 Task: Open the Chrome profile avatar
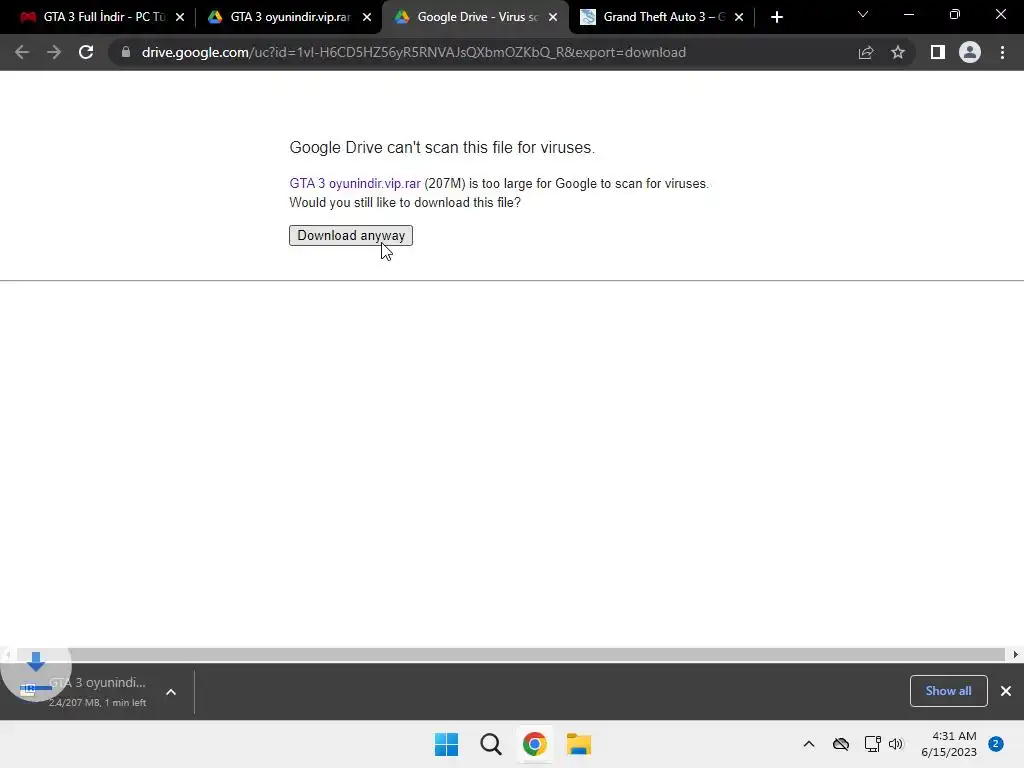[970, 52]
